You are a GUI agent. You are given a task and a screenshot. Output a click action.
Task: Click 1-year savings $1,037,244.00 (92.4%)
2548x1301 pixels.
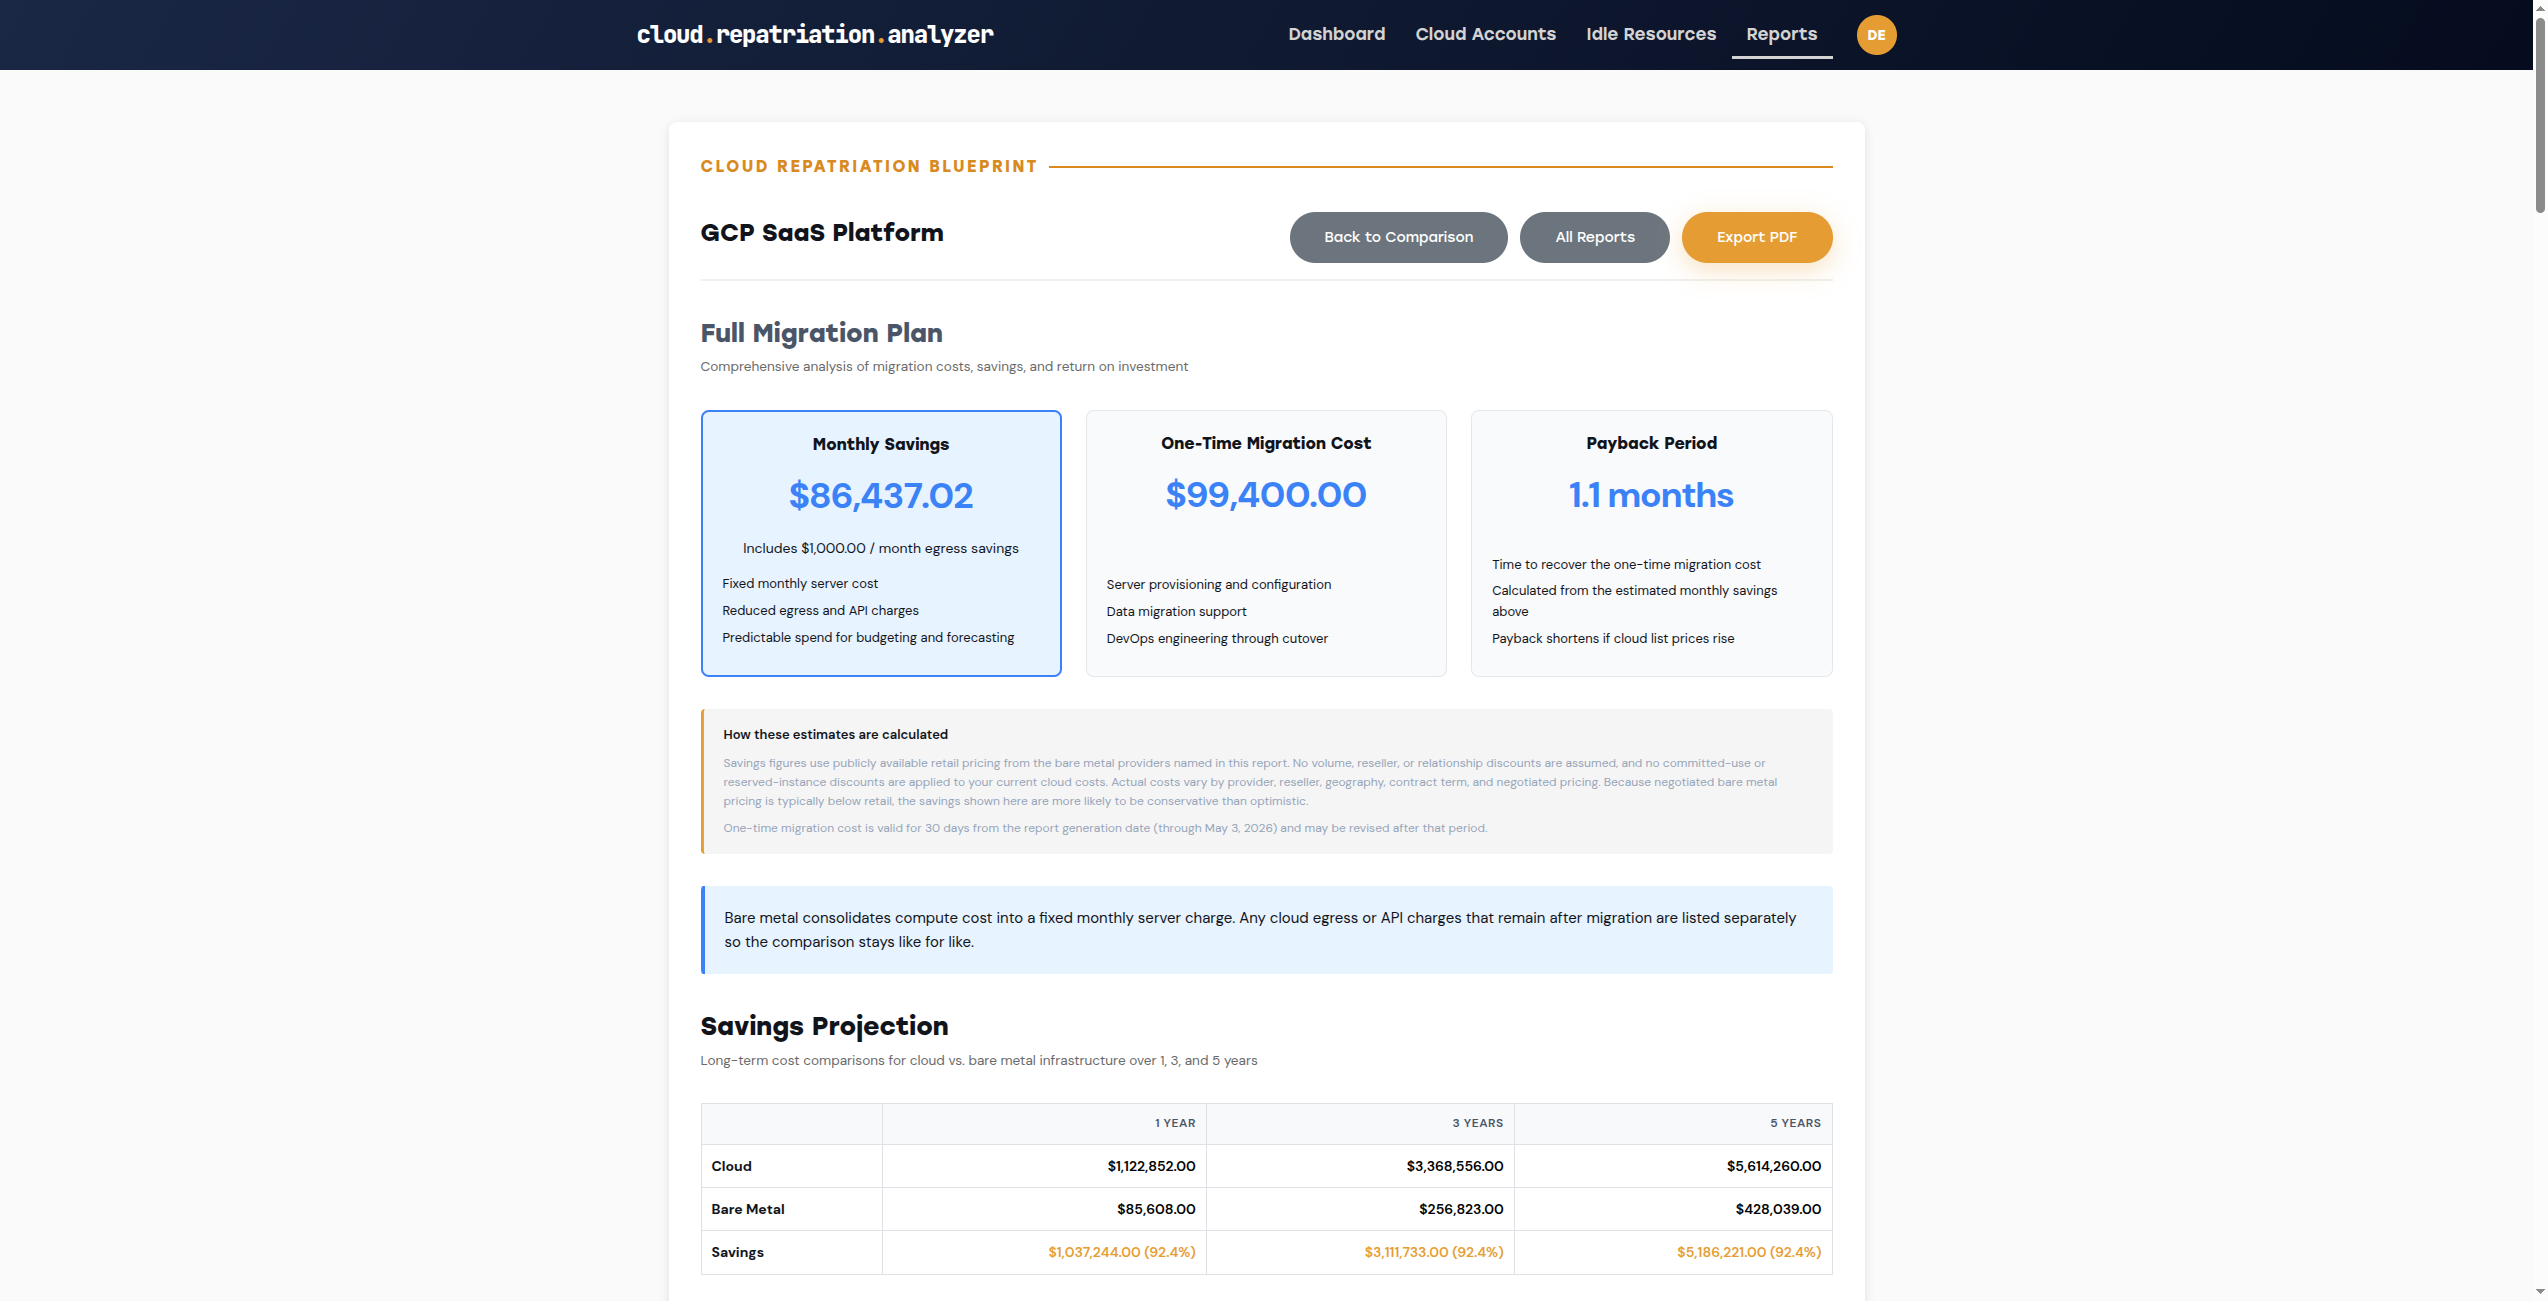1121,1252
